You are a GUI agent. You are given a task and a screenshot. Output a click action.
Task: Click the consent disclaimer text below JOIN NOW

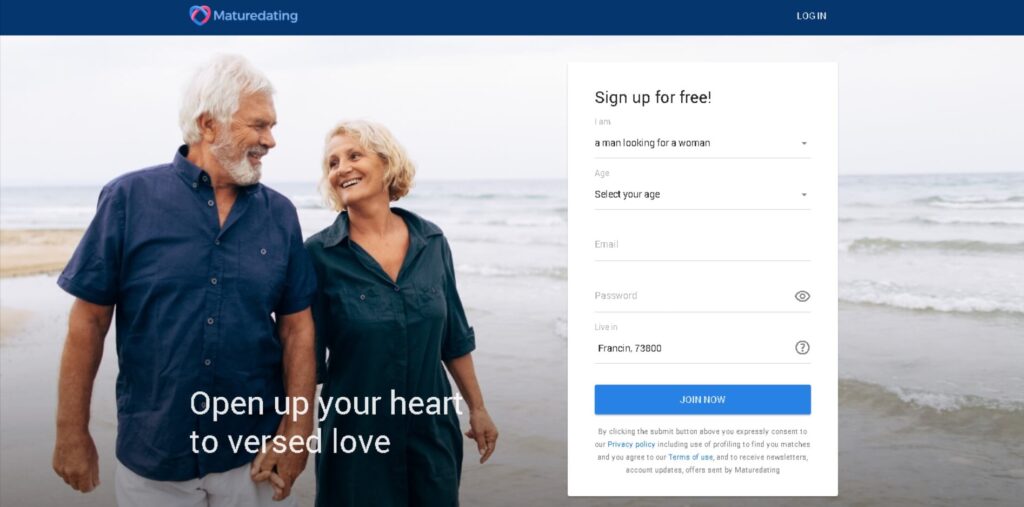click(x=702, y=451)
